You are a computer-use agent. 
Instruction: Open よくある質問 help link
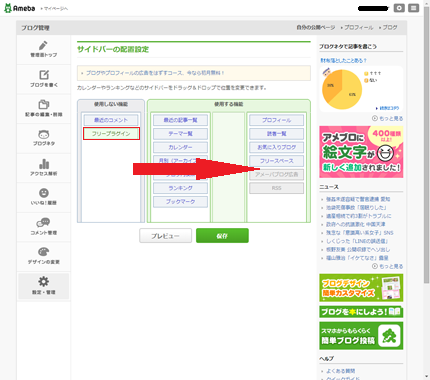(x=340, y=371)
